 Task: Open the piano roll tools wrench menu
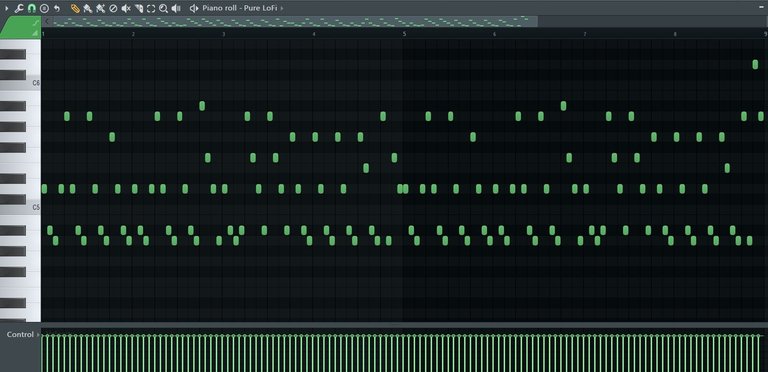pos(19,8)
